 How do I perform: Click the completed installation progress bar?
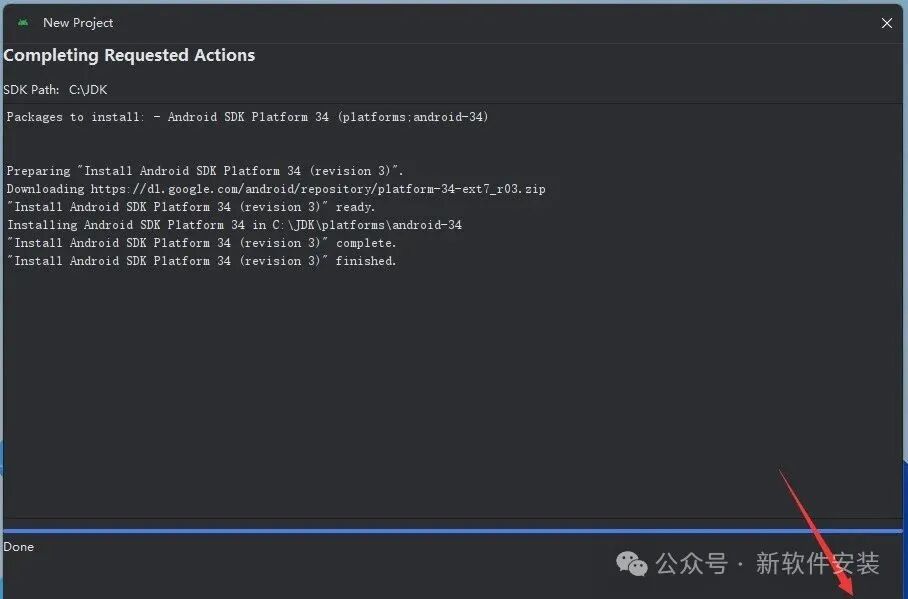click(453, 531)
